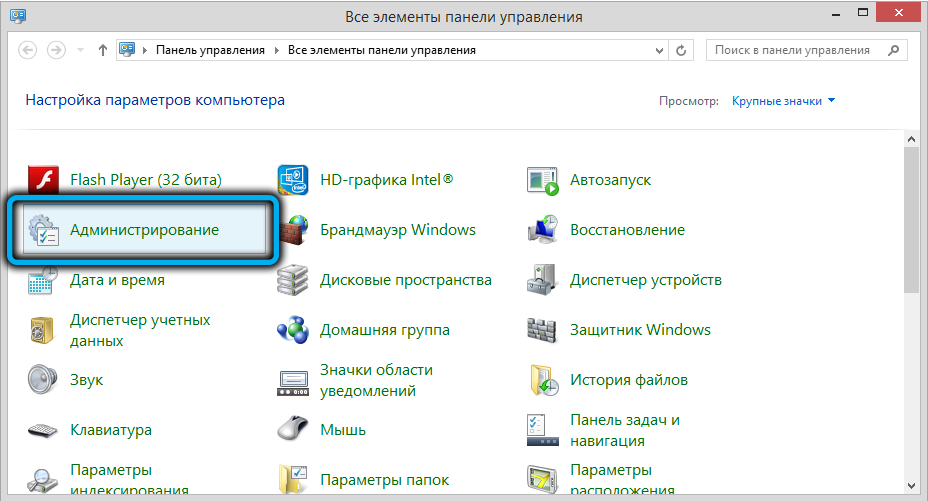928x501 pixels.
Task: Click the refresh button near address bar
Action: coord(681,49)
